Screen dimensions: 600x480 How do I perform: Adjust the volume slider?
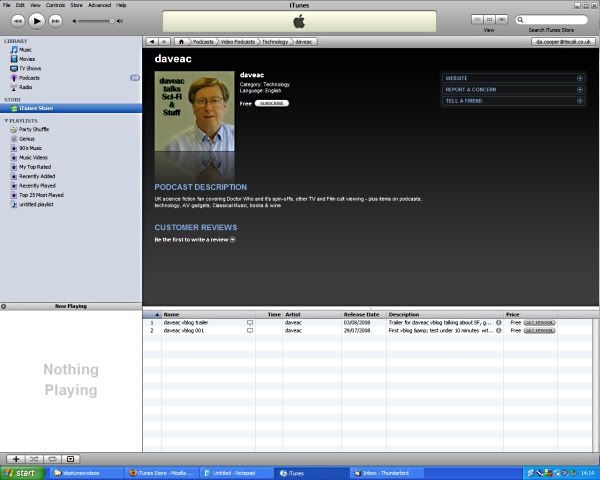point(95,21)
